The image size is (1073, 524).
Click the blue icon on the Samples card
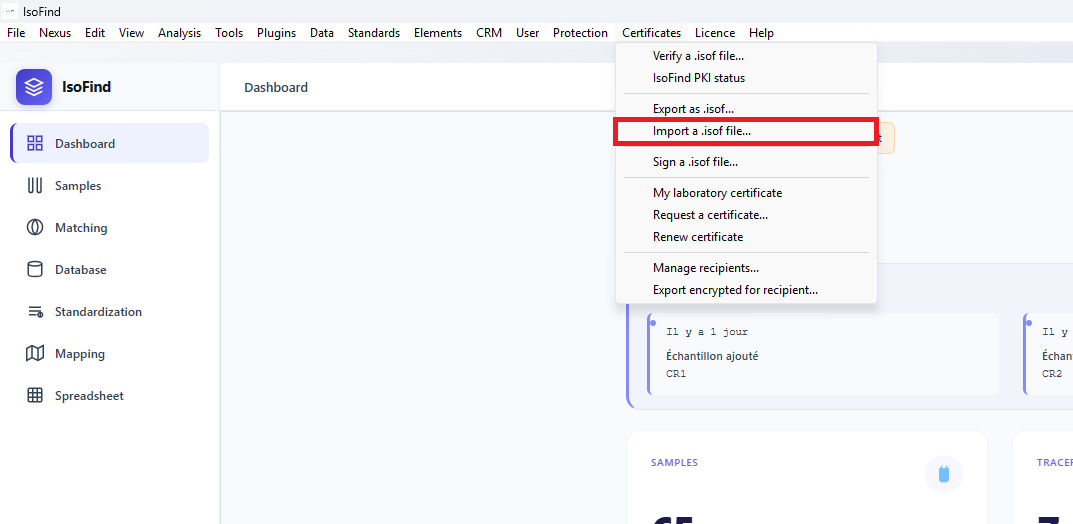[x=944, y=473]
